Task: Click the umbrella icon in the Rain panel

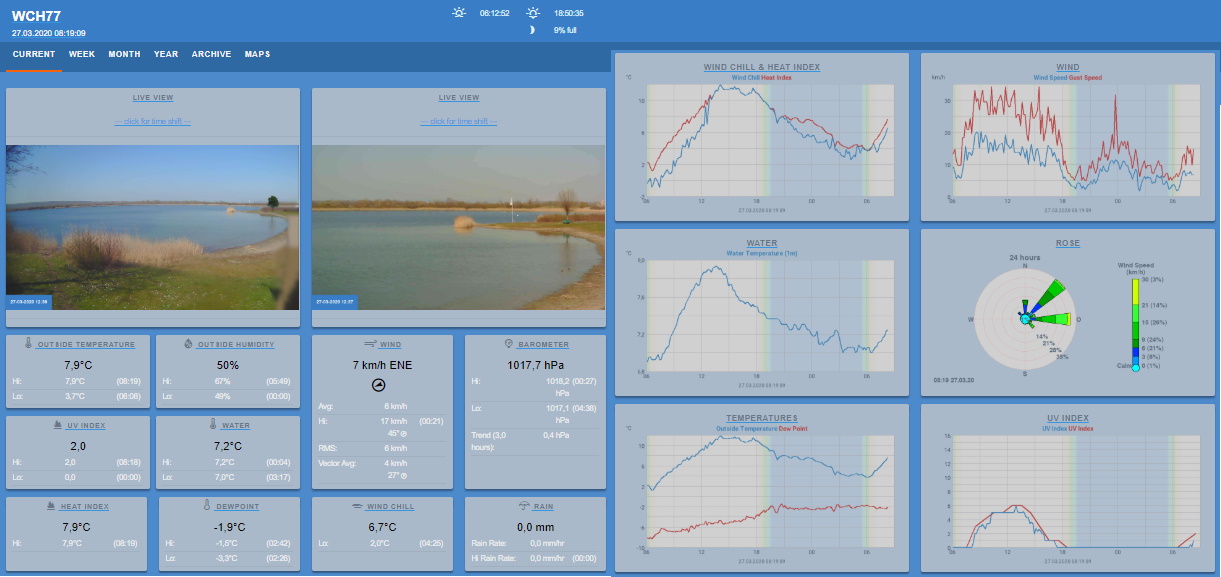Action: 524,506
